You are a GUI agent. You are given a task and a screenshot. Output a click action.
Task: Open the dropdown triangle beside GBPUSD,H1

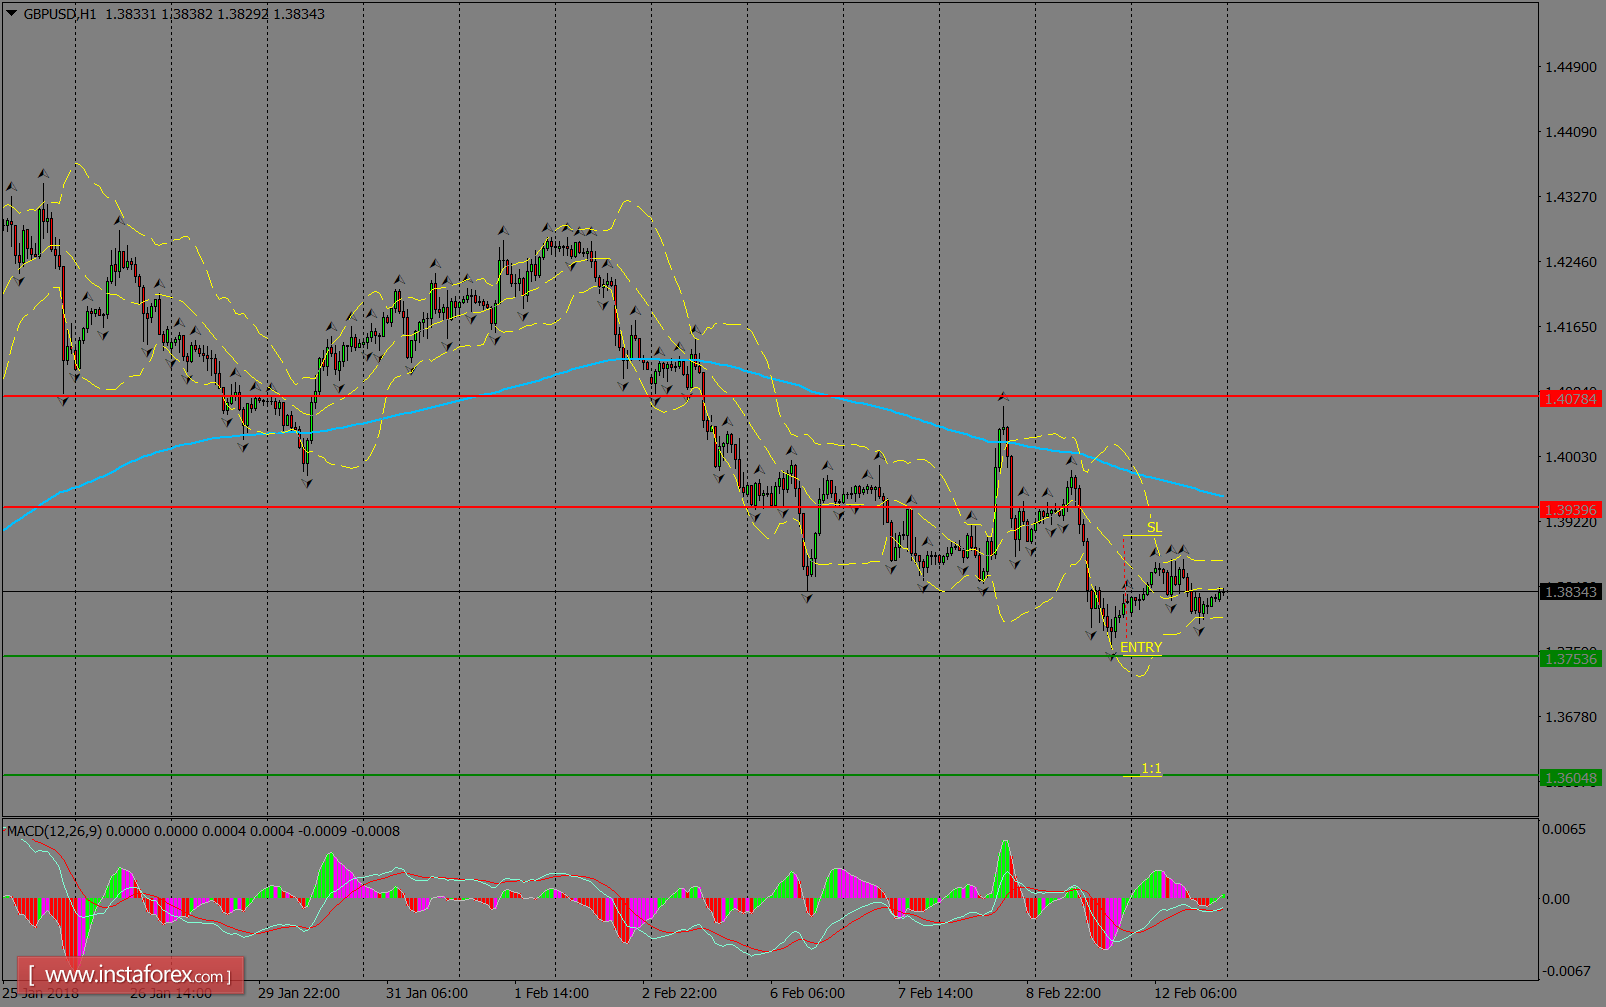point(10,14)
